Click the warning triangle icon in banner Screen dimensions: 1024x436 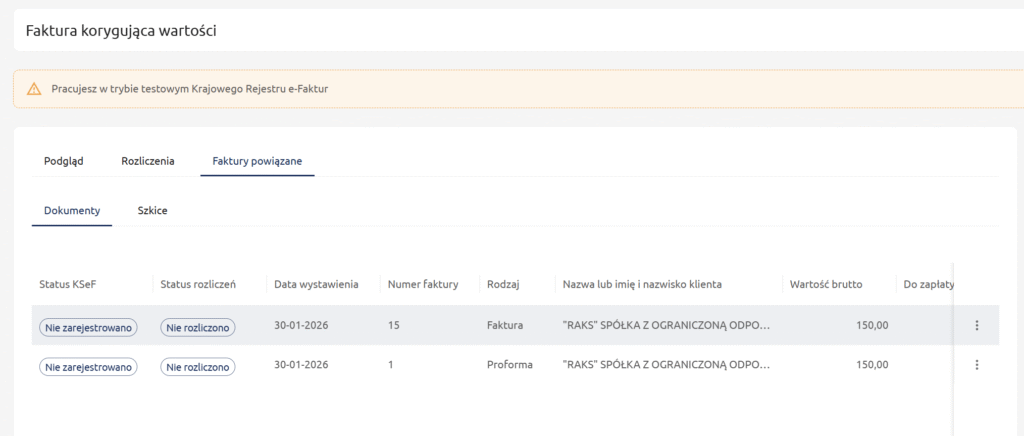click(x=34, y=89)
